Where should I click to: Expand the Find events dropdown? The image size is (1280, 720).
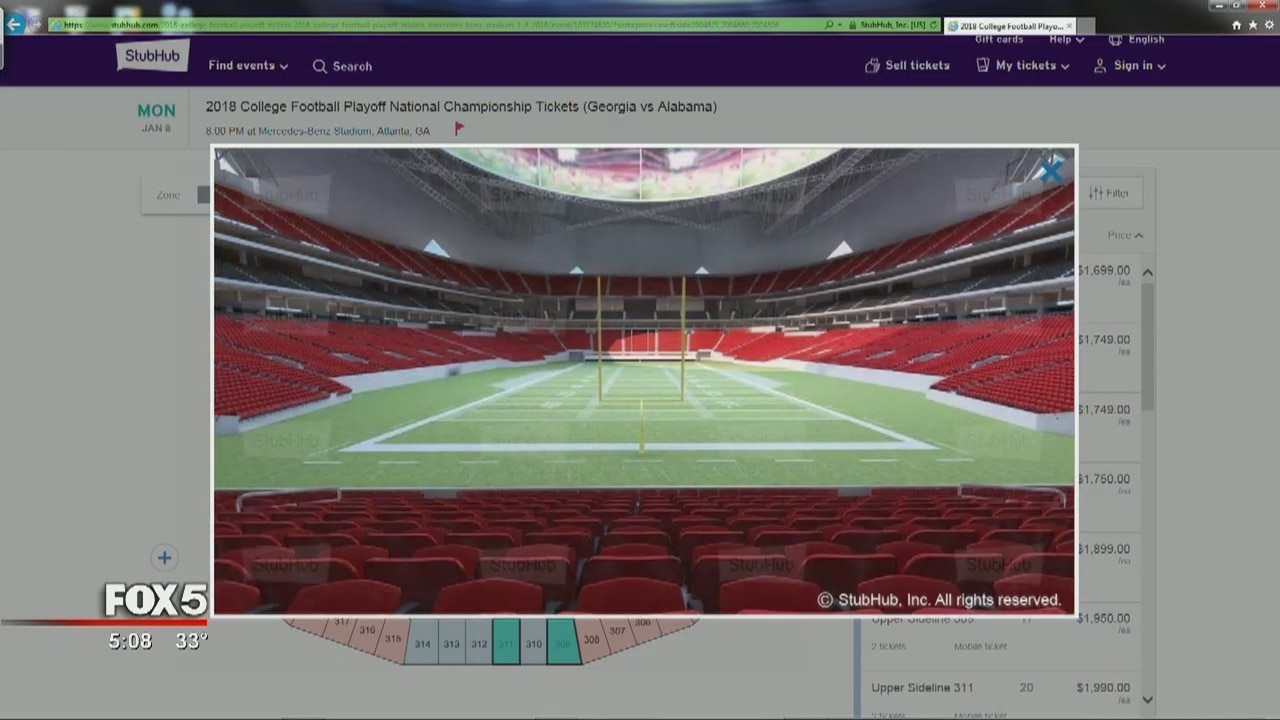coord(248,66)
